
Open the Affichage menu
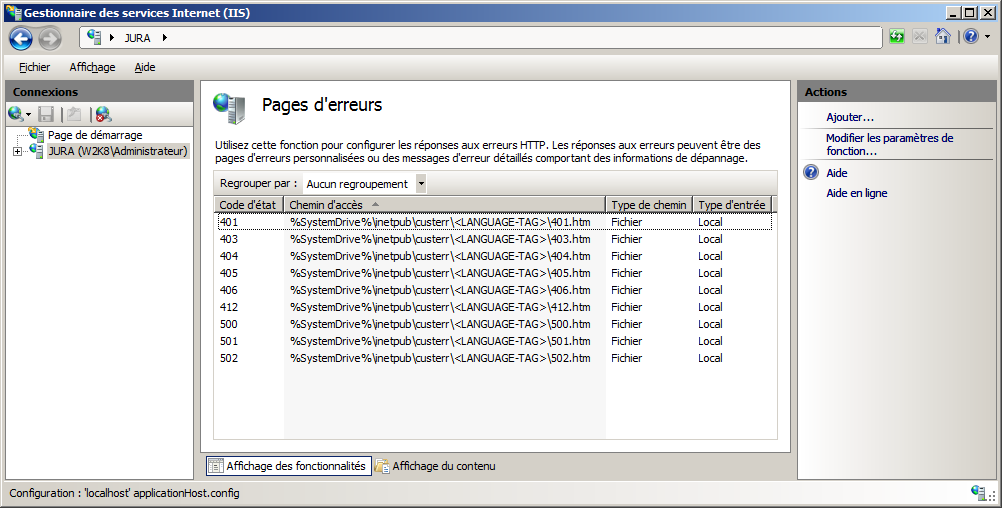[92, 67]
